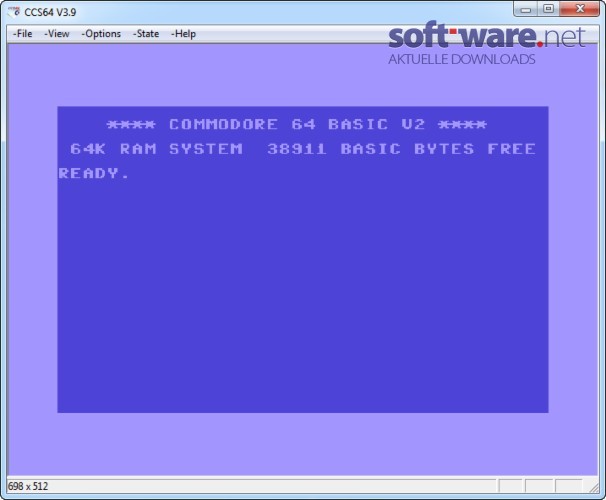Click the '38911 BASIC BYTES FREE' text
The image size is (606, 500).
click(402, 149)
